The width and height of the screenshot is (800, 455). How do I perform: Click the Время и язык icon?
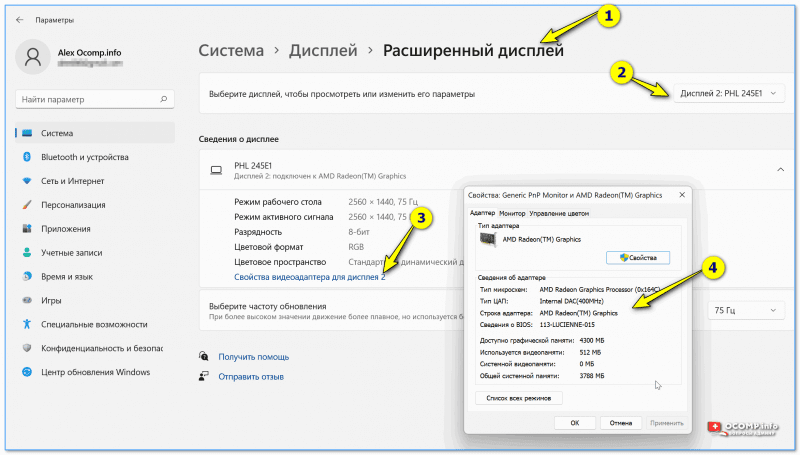(x=27, y=276)
